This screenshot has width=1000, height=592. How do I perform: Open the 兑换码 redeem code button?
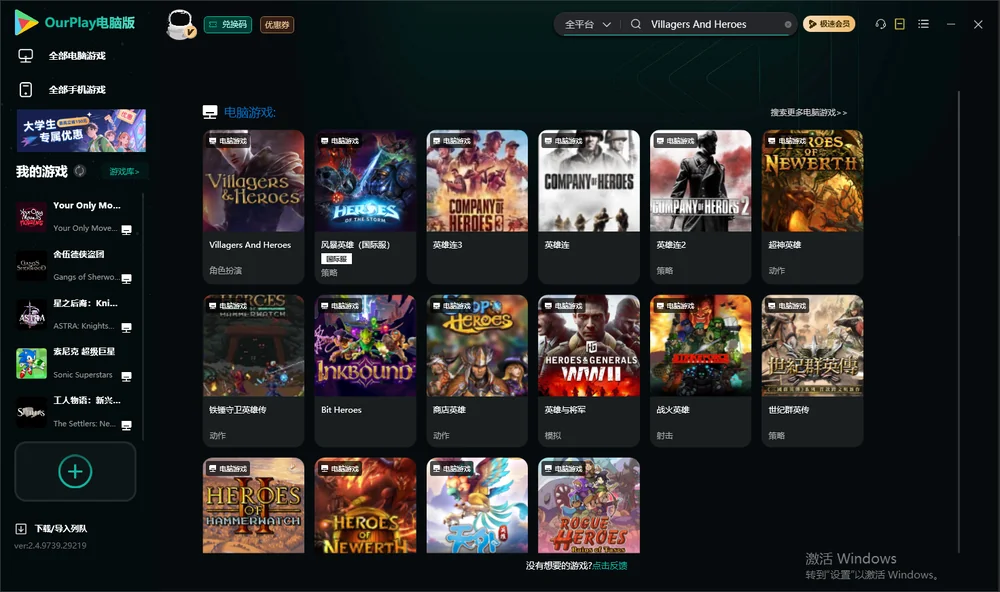tap(228, 24)
